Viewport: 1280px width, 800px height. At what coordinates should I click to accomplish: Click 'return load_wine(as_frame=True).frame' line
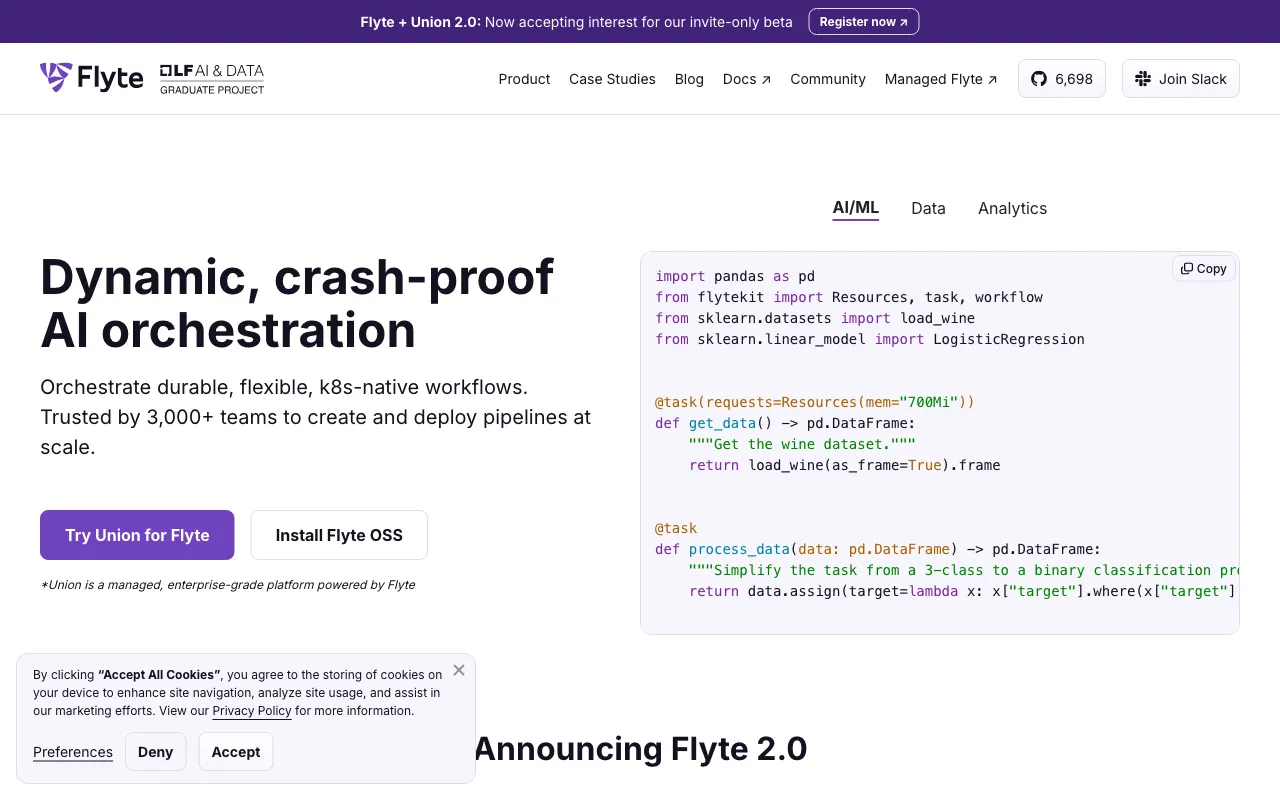(x=845, y=465)
